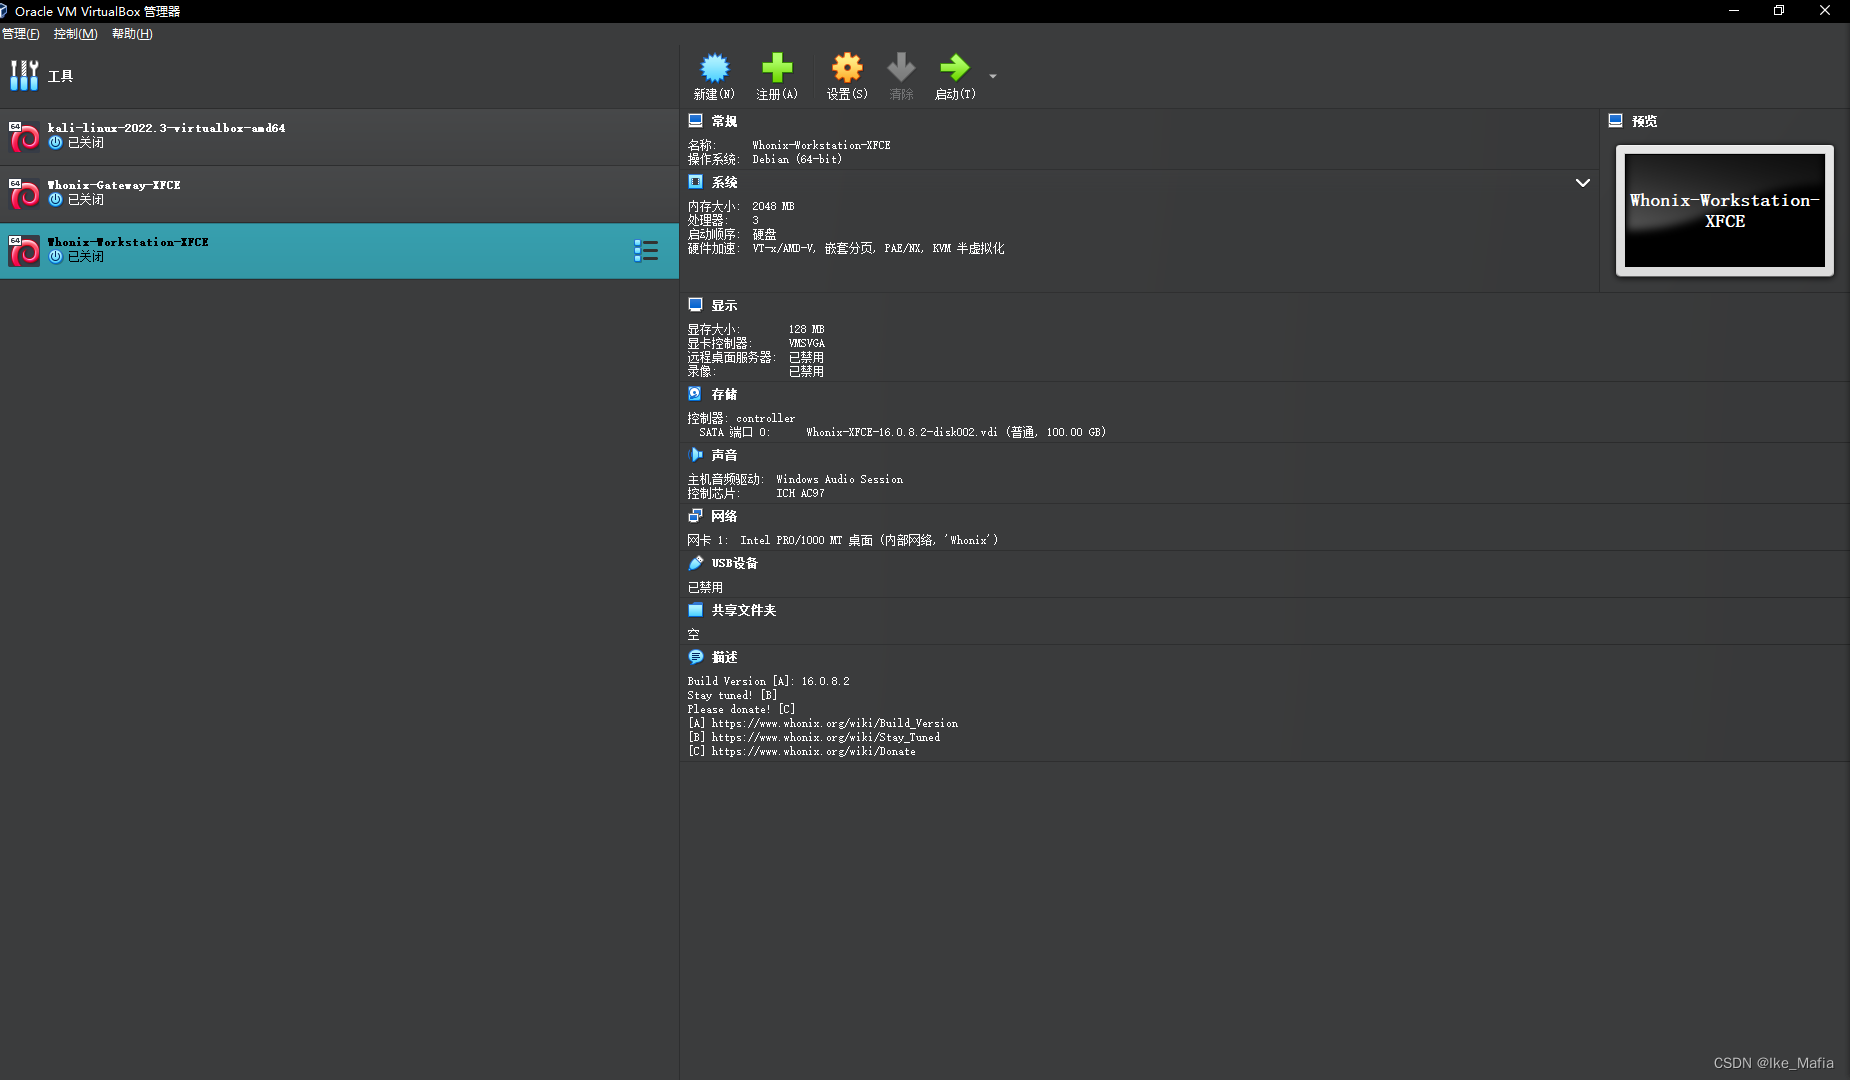
Task: Click the Build_Version wiki URL text
Action: click(834, 723)
